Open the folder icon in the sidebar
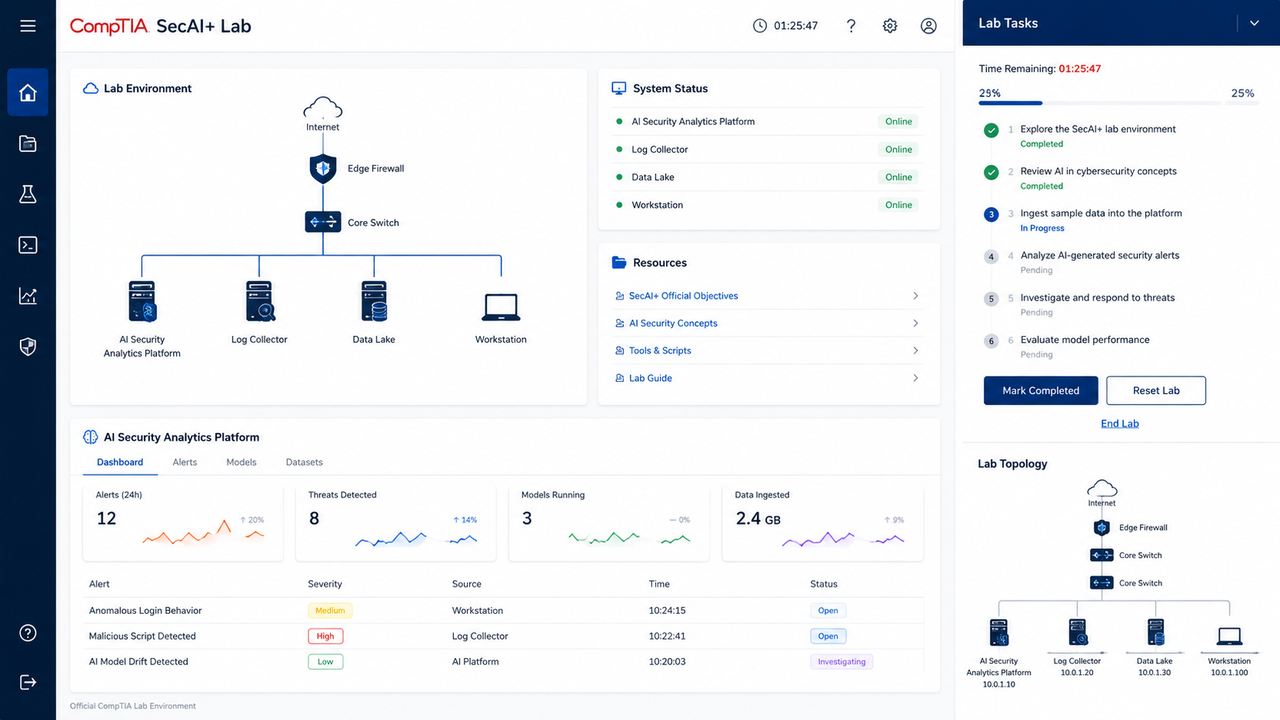1280x720 pixels. point(28,144)
